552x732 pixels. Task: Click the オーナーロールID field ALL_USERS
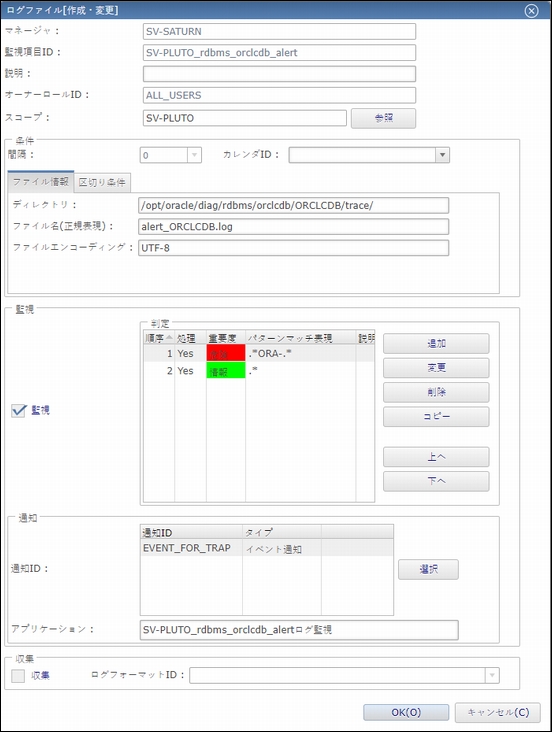tap(279, 95)
